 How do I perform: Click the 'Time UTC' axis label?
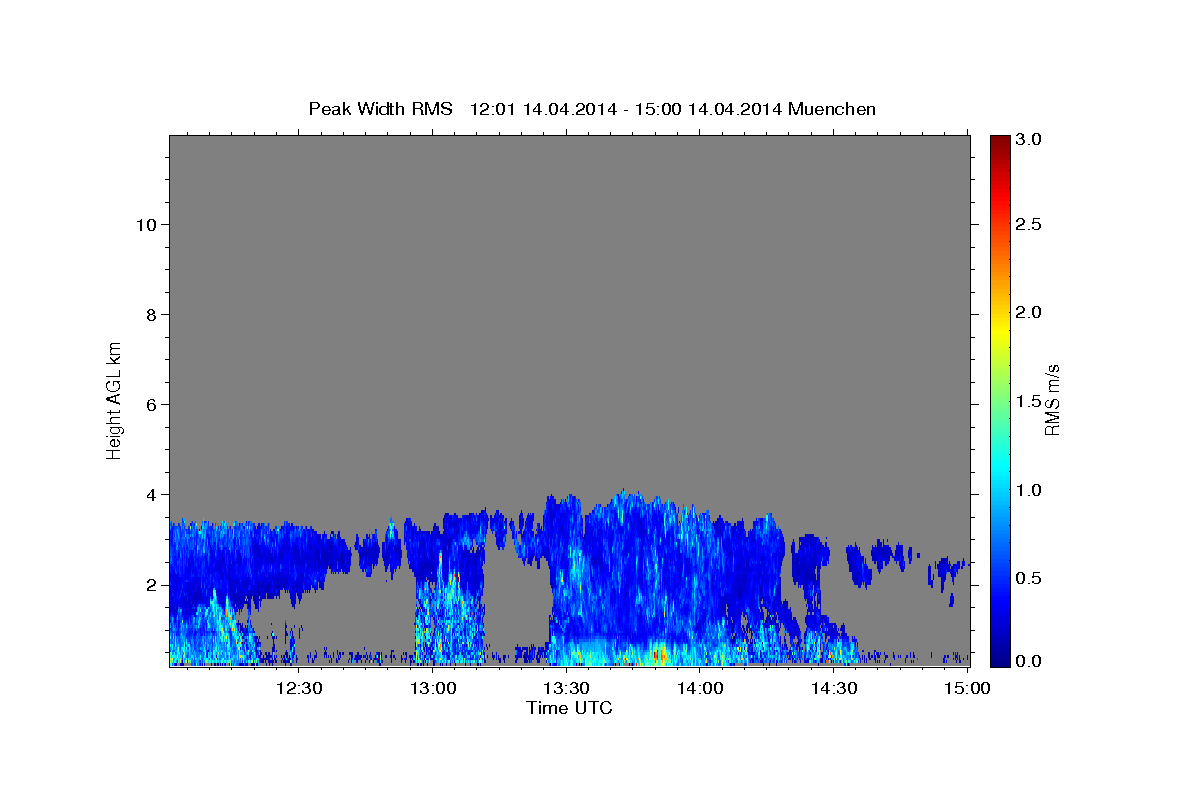pyautogui.click(x=569, y=708)
